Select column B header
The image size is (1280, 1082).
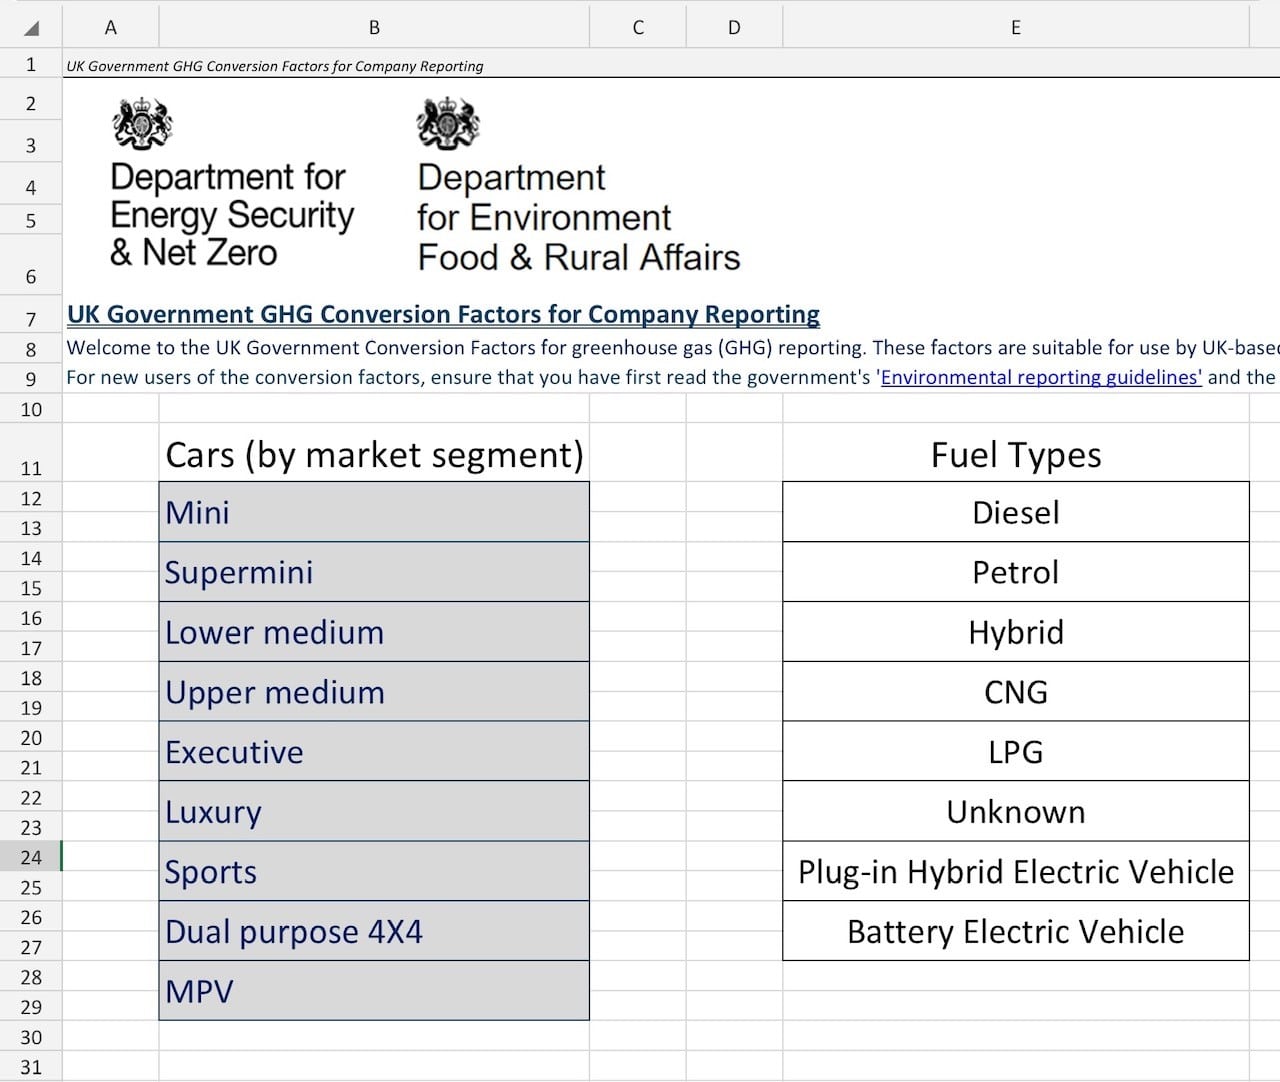click(374, 27)
